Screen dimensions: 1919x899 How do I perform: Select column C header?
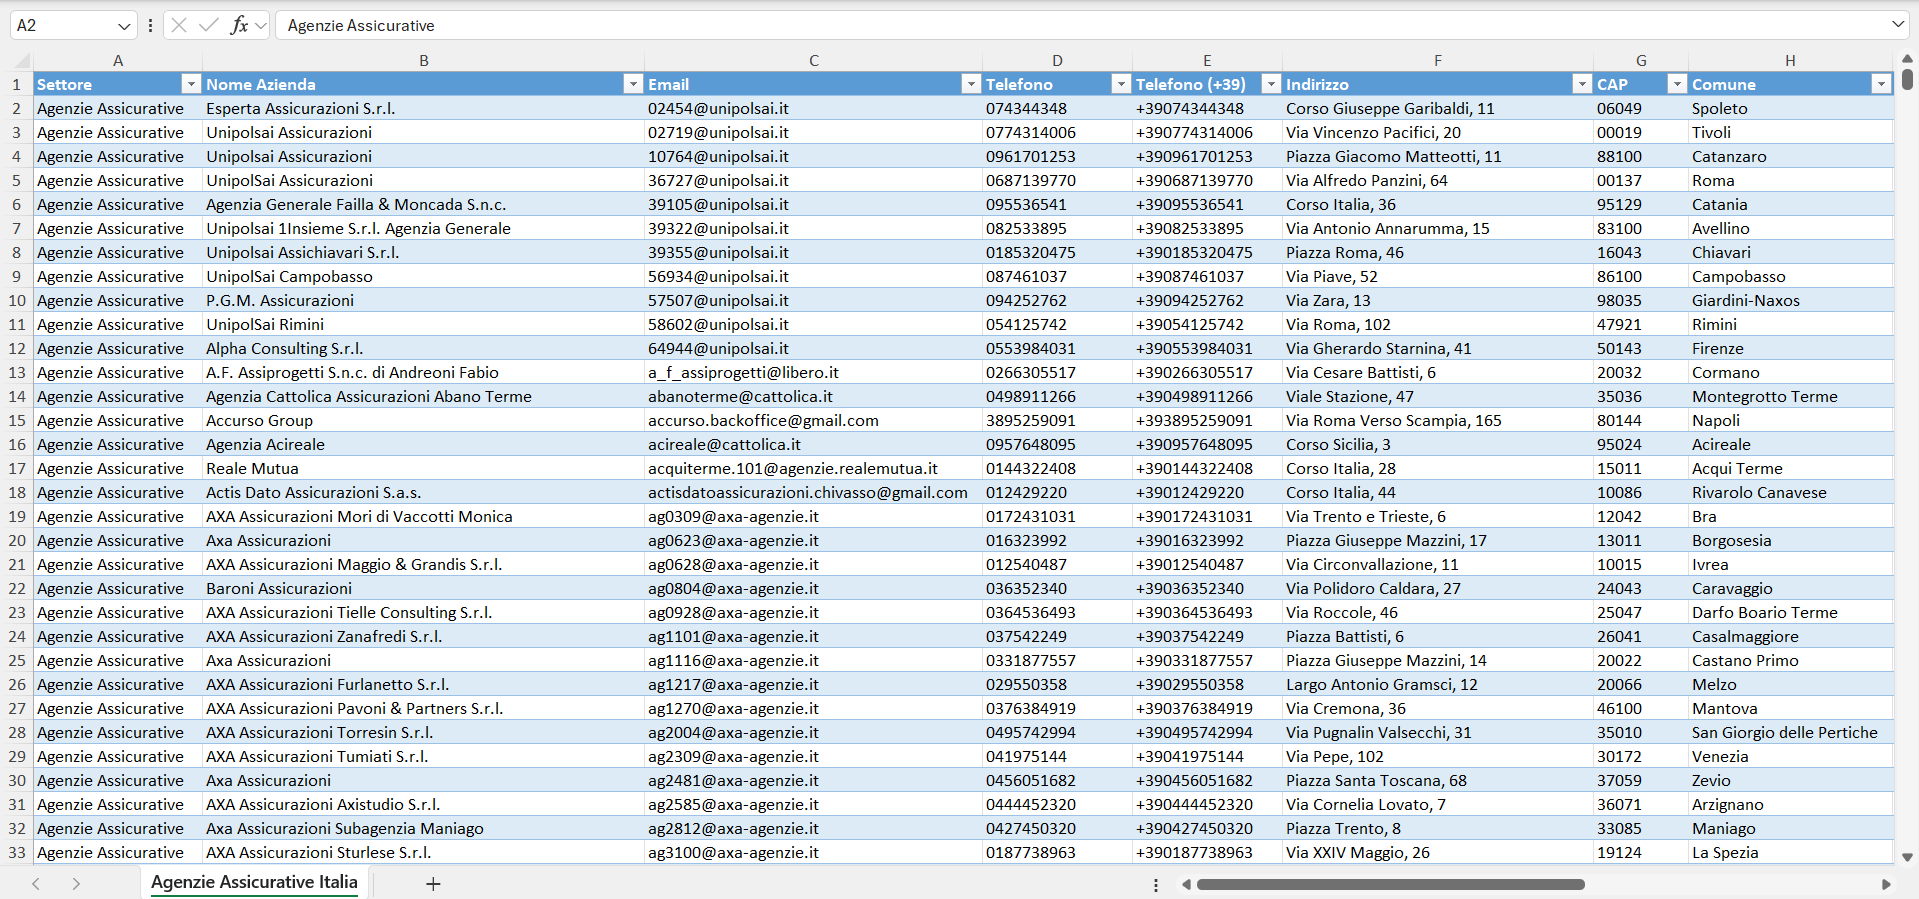click(814, 60)
